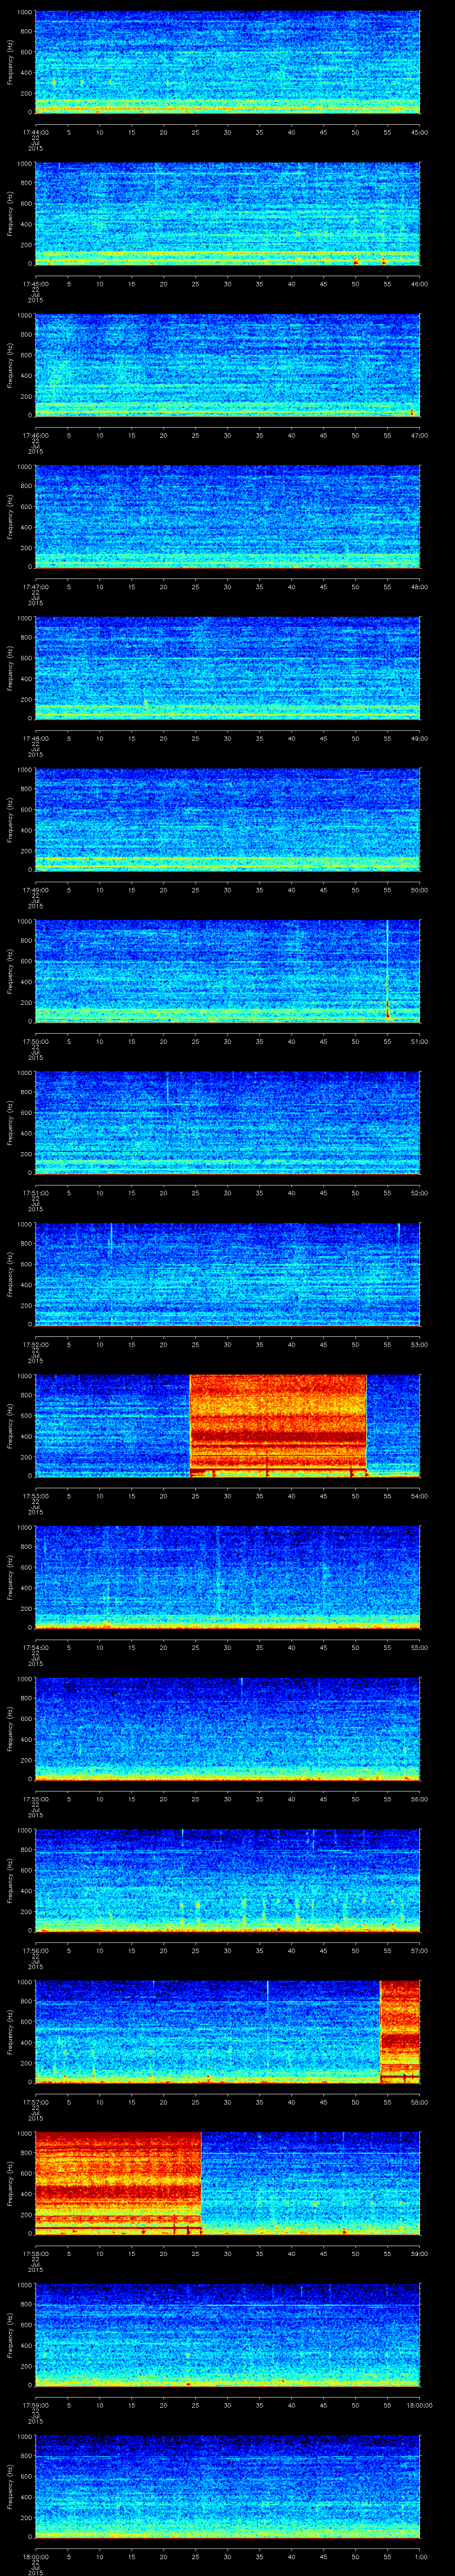Image resolution: width=455 pixels, height=2576 pixels.
Task: Click the 51:00 end time label
Action: (x=419, y=1041)
